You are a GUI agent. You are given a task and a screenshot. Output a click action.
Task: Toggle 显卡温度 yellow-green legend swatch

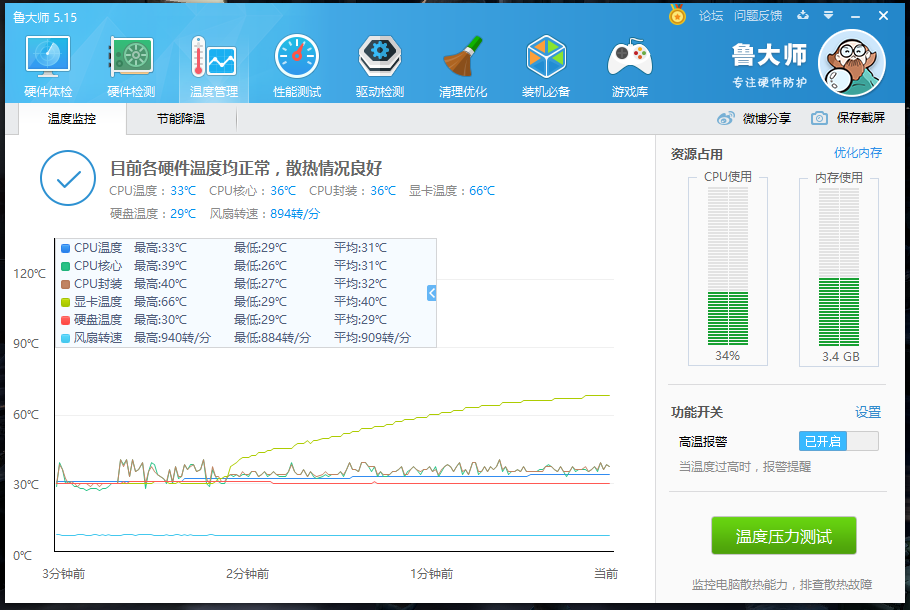66,302
